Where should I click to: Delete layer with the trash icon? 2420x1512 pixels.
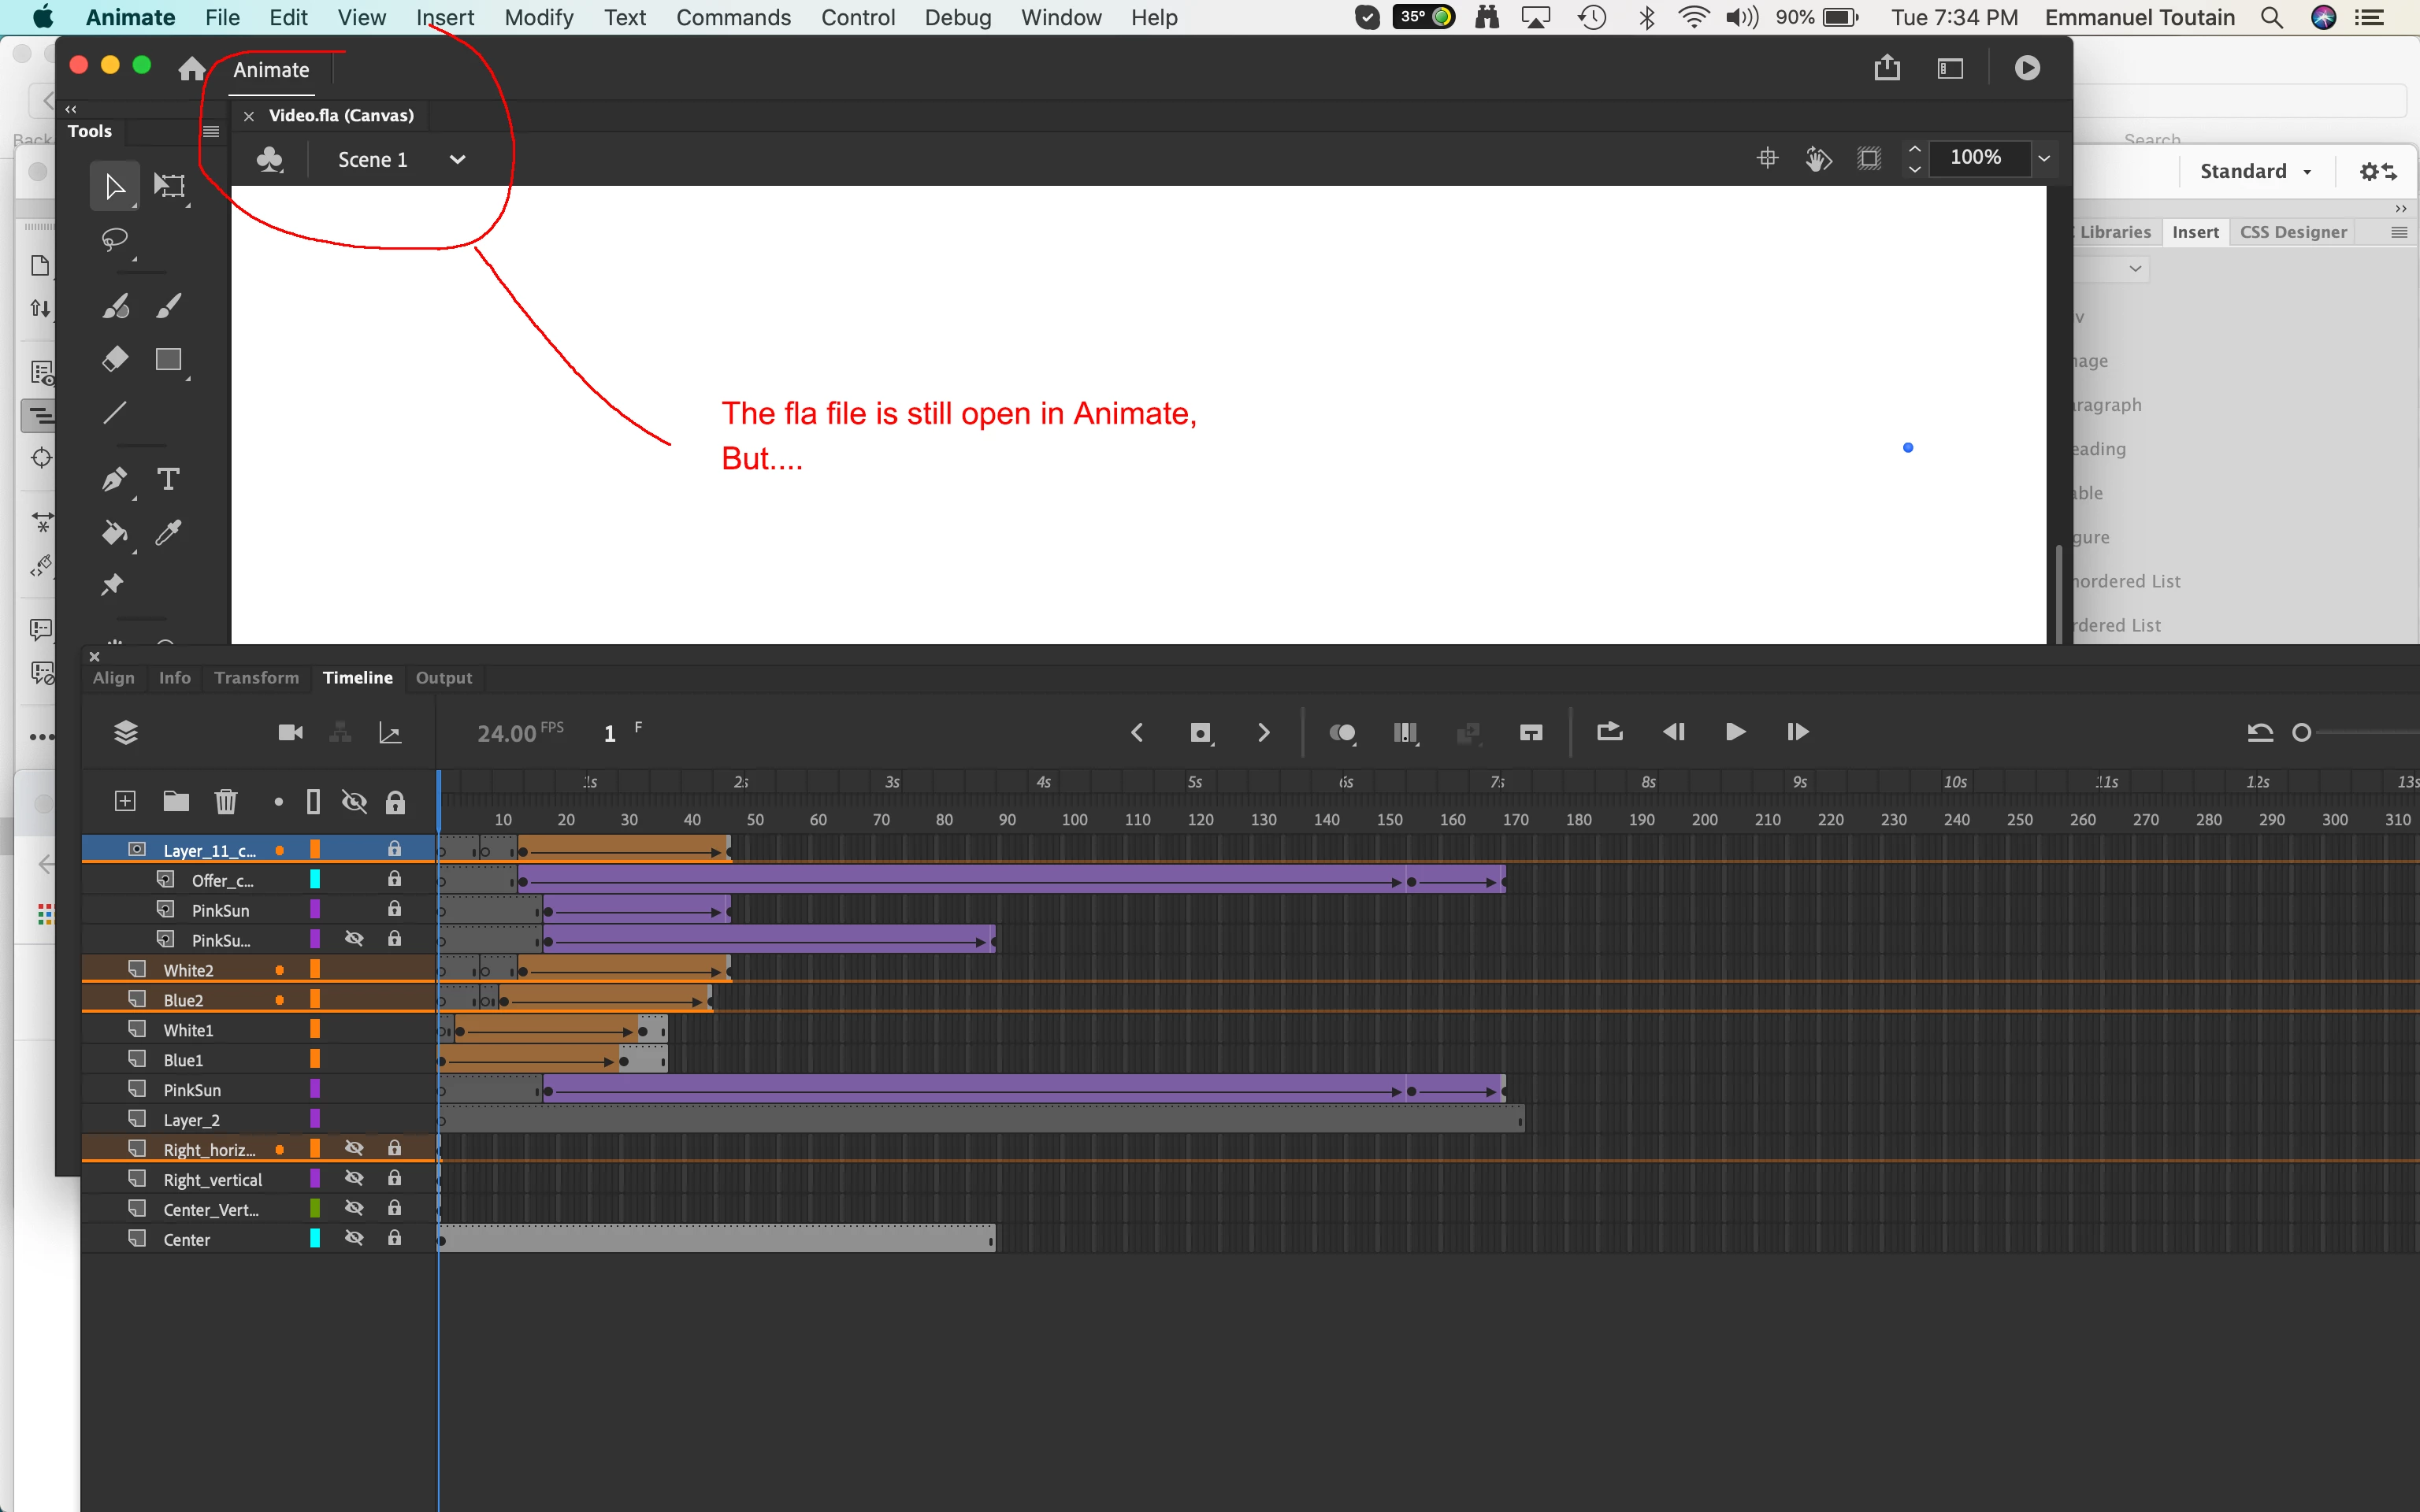click(x=226, y=801)
